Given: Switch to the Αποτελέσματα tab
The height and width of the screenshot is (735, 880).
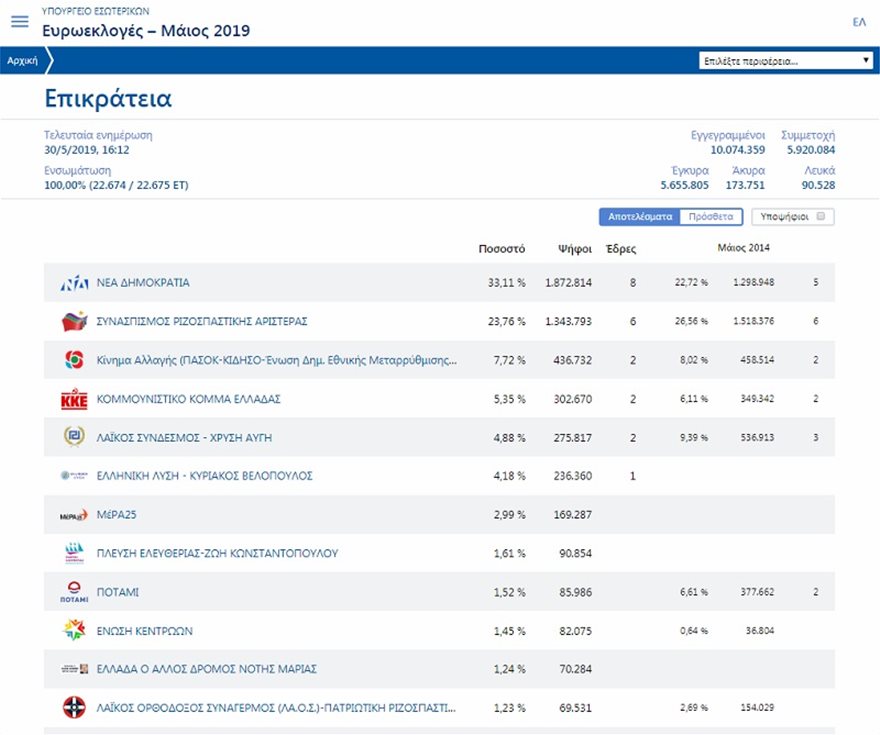Looking at the screenshot, I should 638,216.
